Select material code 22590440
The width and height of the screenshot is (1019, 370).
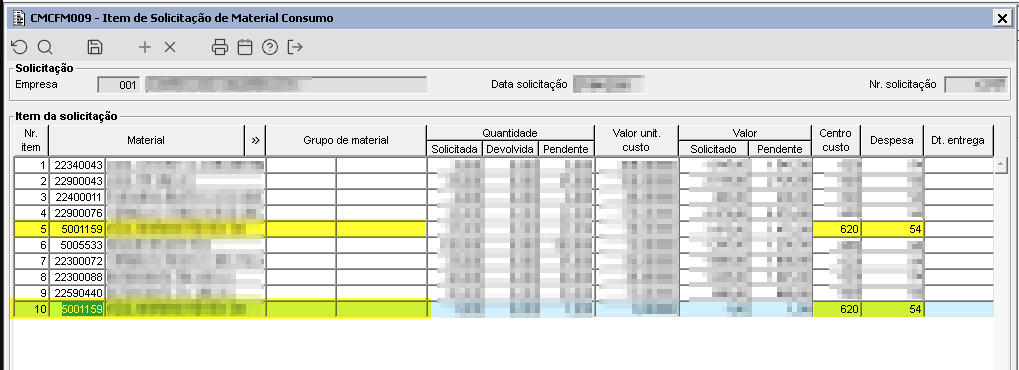pos(78,293)
